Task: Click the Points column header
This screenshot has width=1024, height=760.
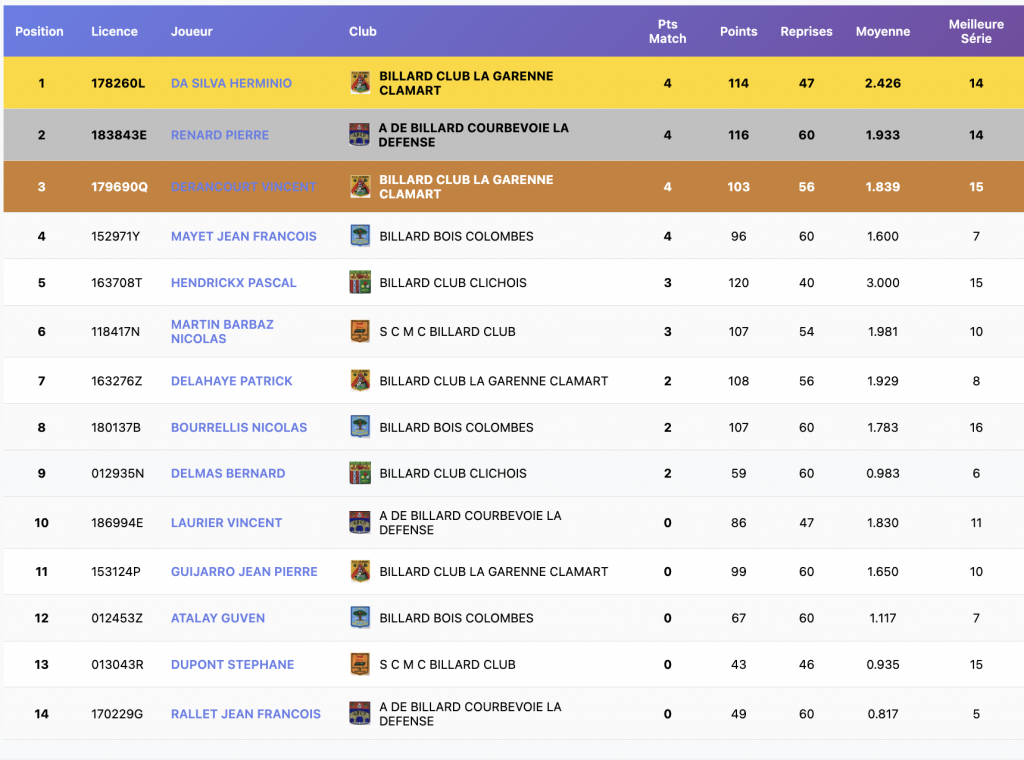Action: point(738,31)
